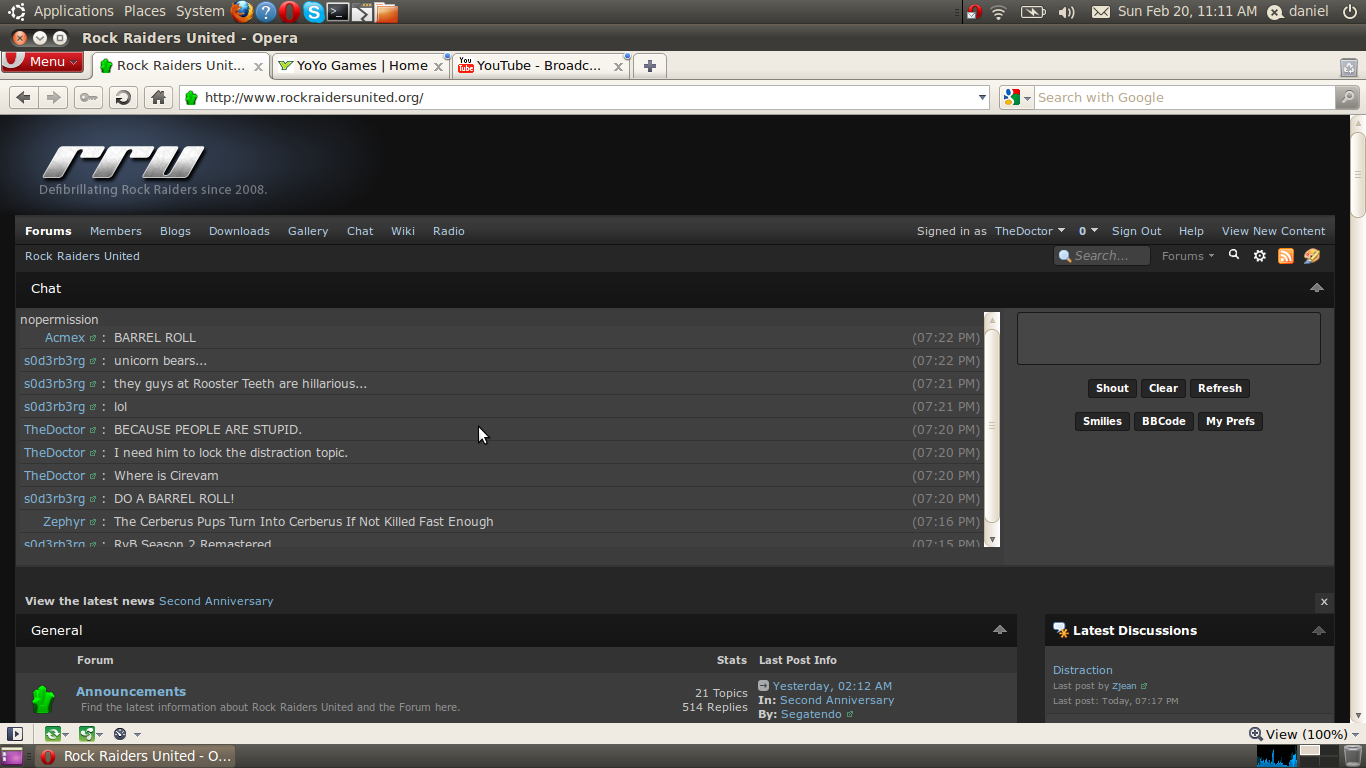Open the Opera Turbo status icon

pos(122,734)
